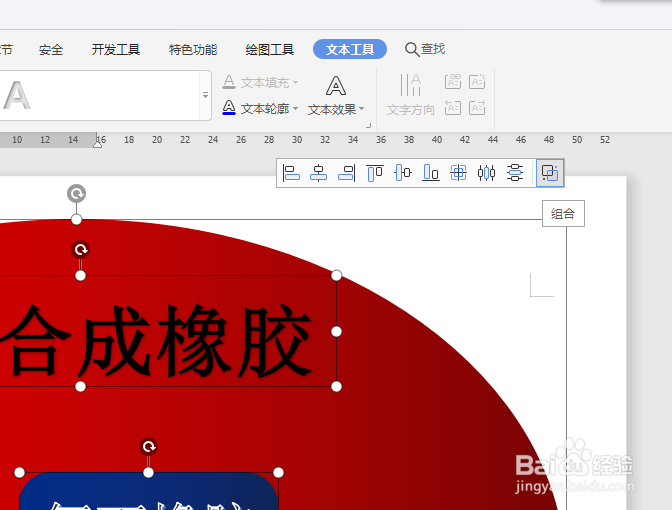The width and height of the screenshot is (672, 510).
Task: Click rotate handle above the blue rounded rectangle
Action: [x=148, y=447]
